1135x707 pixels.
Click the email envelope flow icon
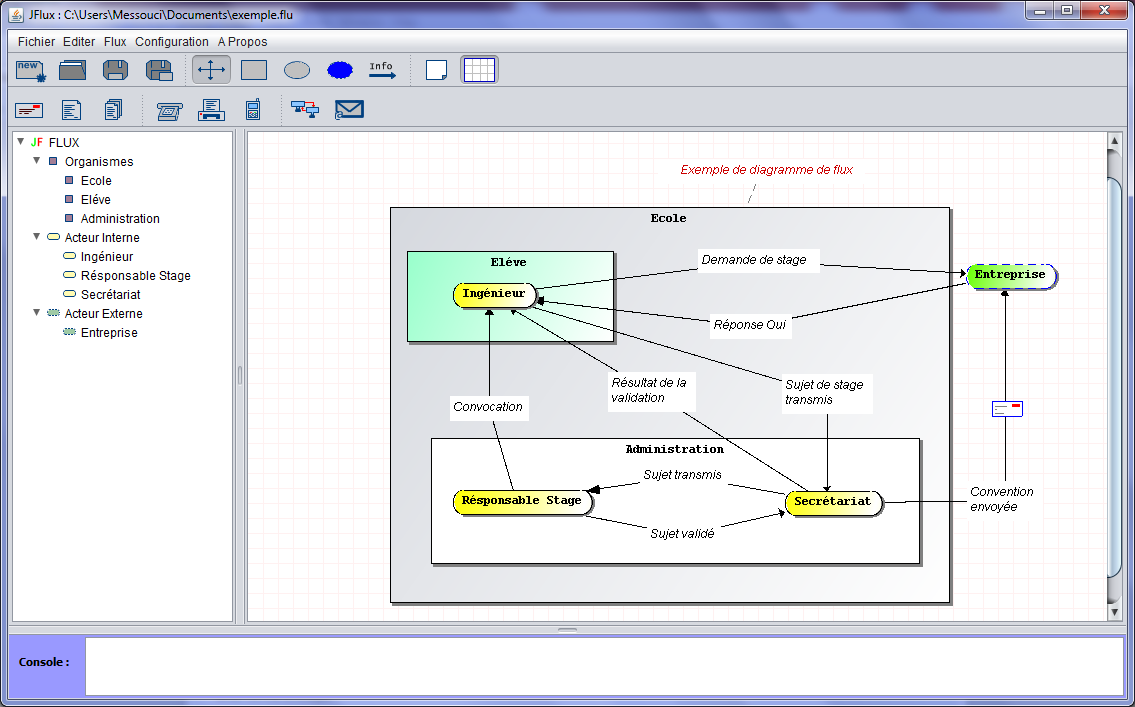(349, 110)
